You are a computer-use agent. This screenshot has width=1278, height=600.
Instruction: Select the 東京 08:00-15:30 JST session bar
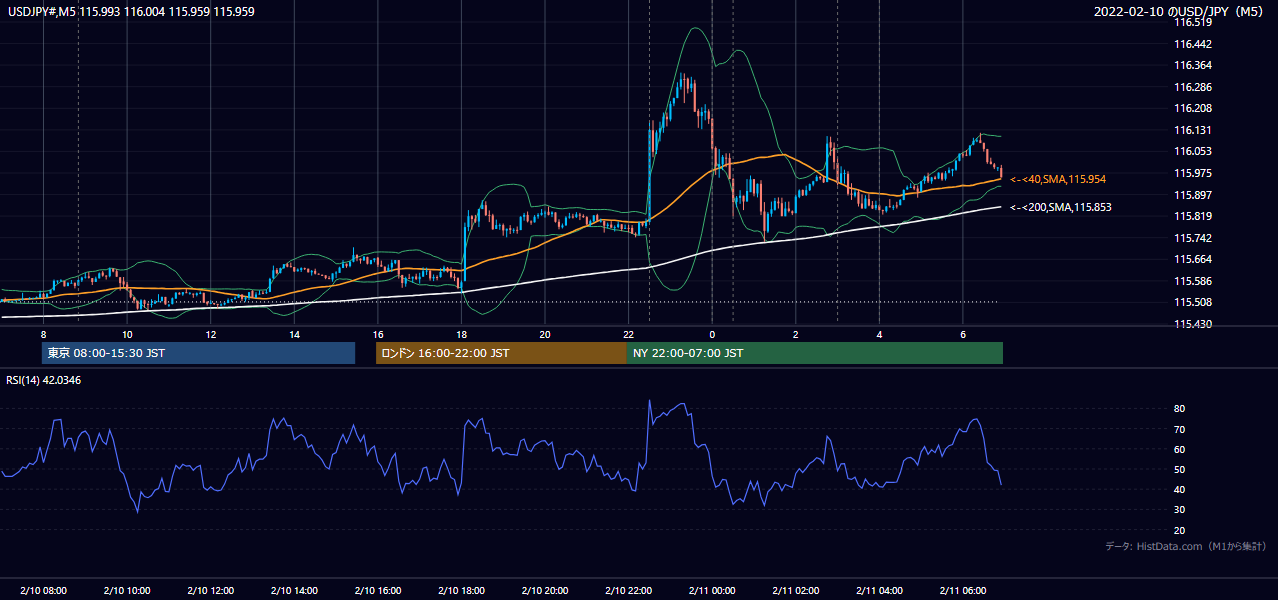(198, 353)
